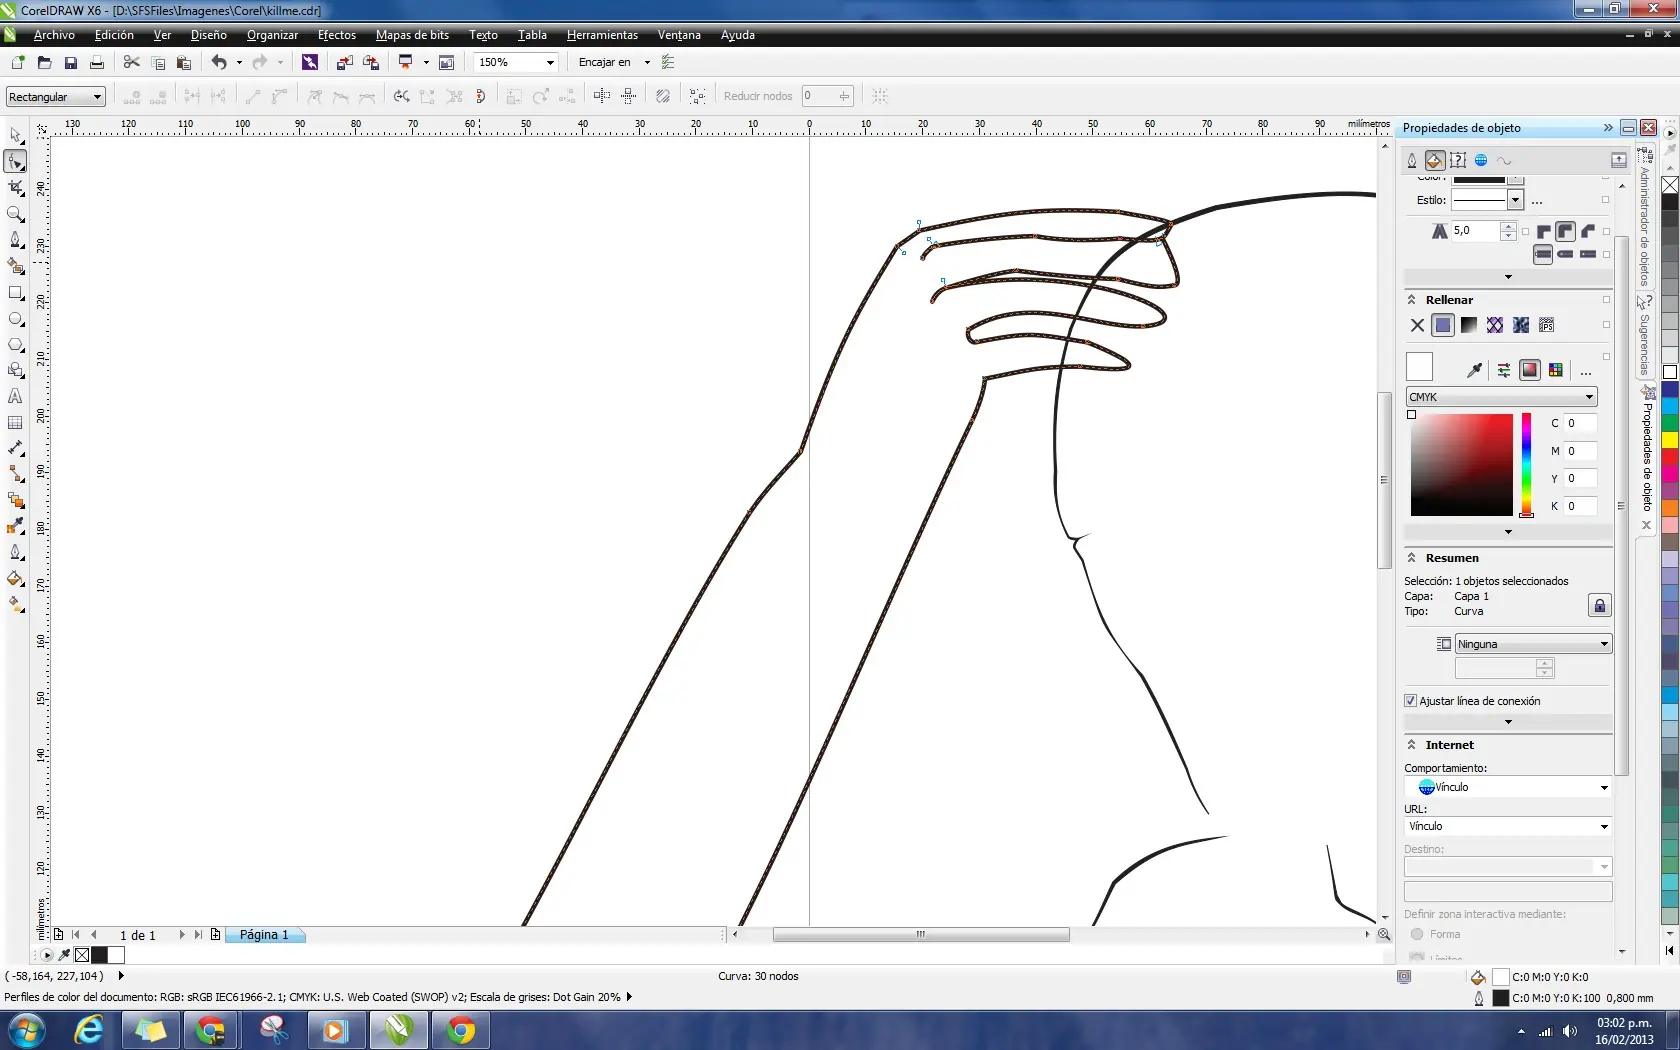Collapse the Internet section
The height and width of the screenshot is (1050, 1680).
(x=1412, y=745)
